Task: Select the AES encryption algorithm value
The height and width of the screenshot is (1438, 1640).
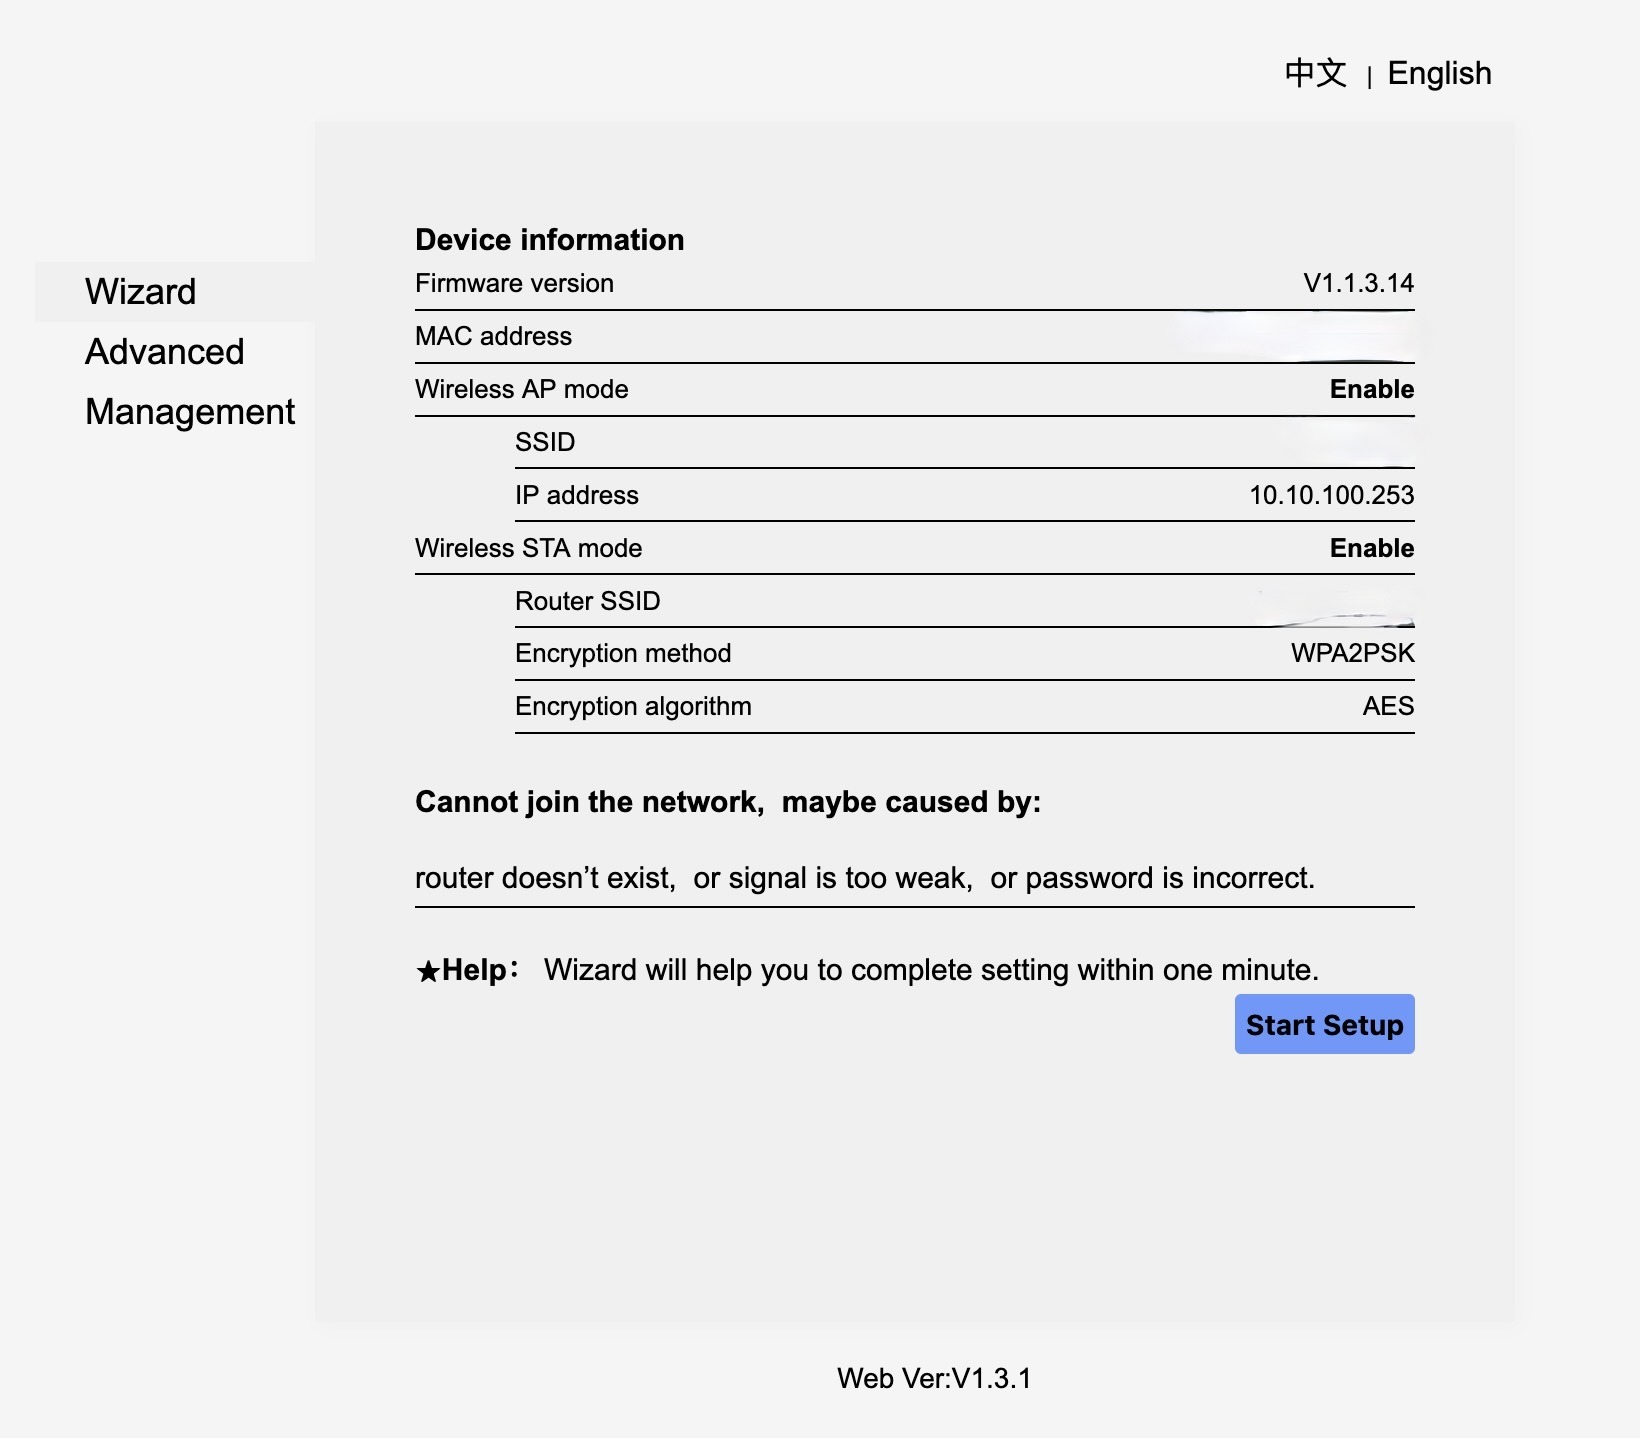Action: 1388,707
